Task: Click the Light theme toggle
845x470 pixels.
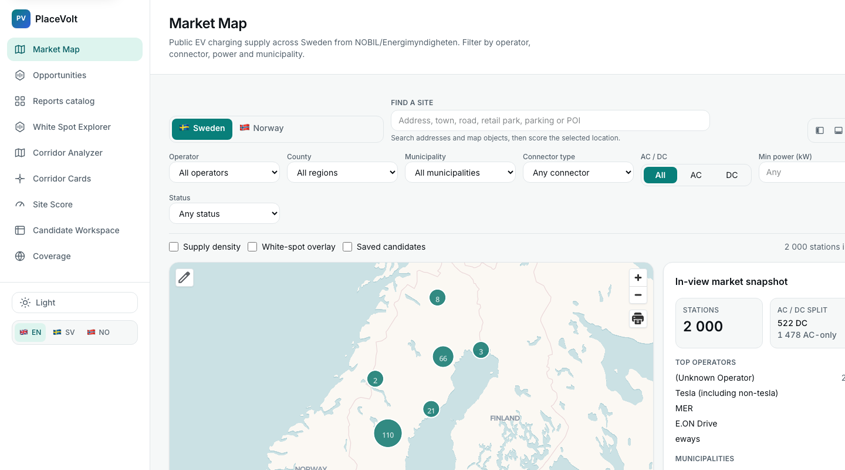Action: 75,302
